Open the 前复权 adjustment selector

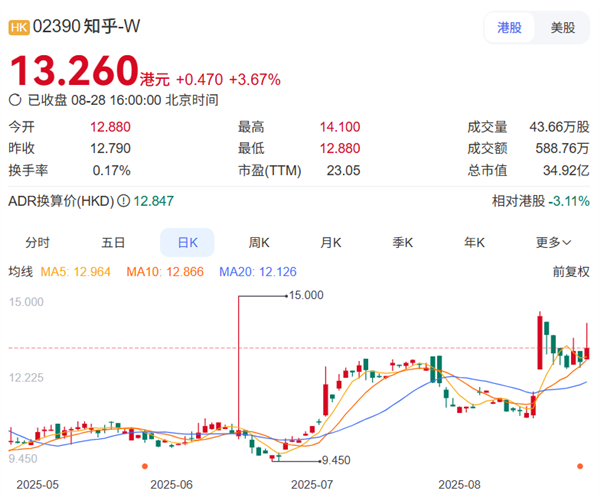pos(569,271)
